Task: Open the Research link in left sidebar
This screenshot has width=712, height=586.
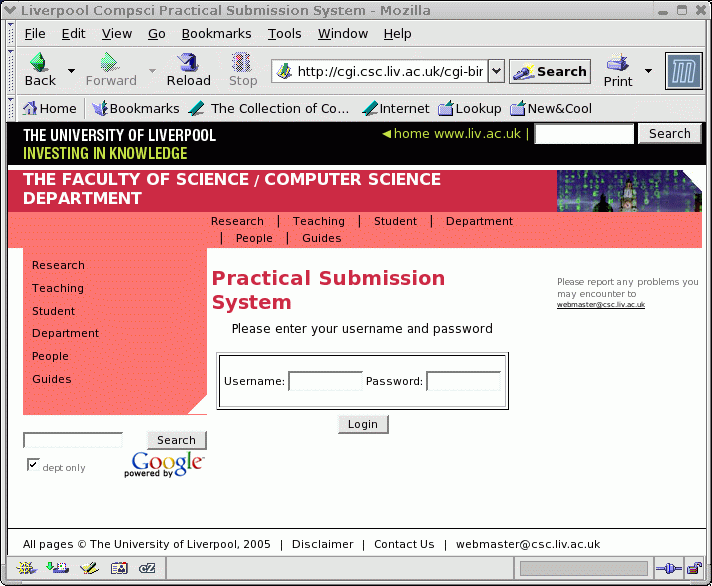Action: click(x=58, y=265)
